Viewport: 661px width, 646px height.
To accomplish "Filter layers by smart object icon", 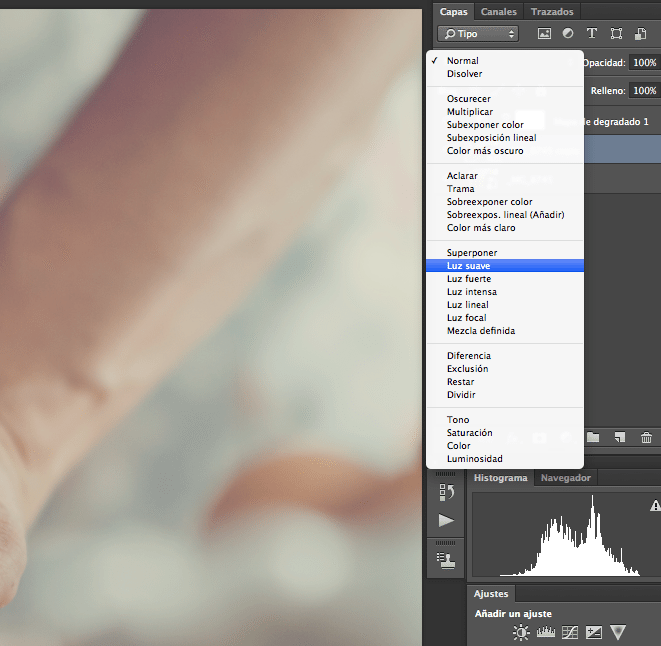I will click(641, 34).
